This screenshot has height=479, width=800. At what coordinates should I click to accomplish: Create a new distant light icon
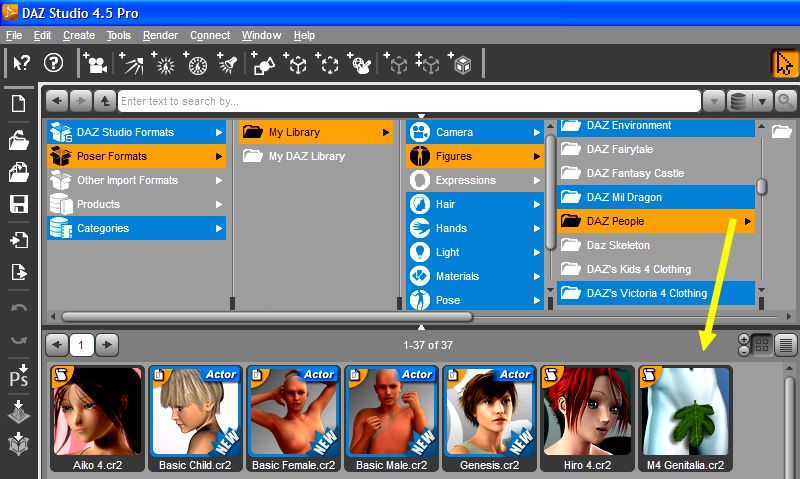pyautogui.click(x=131, y=63)
